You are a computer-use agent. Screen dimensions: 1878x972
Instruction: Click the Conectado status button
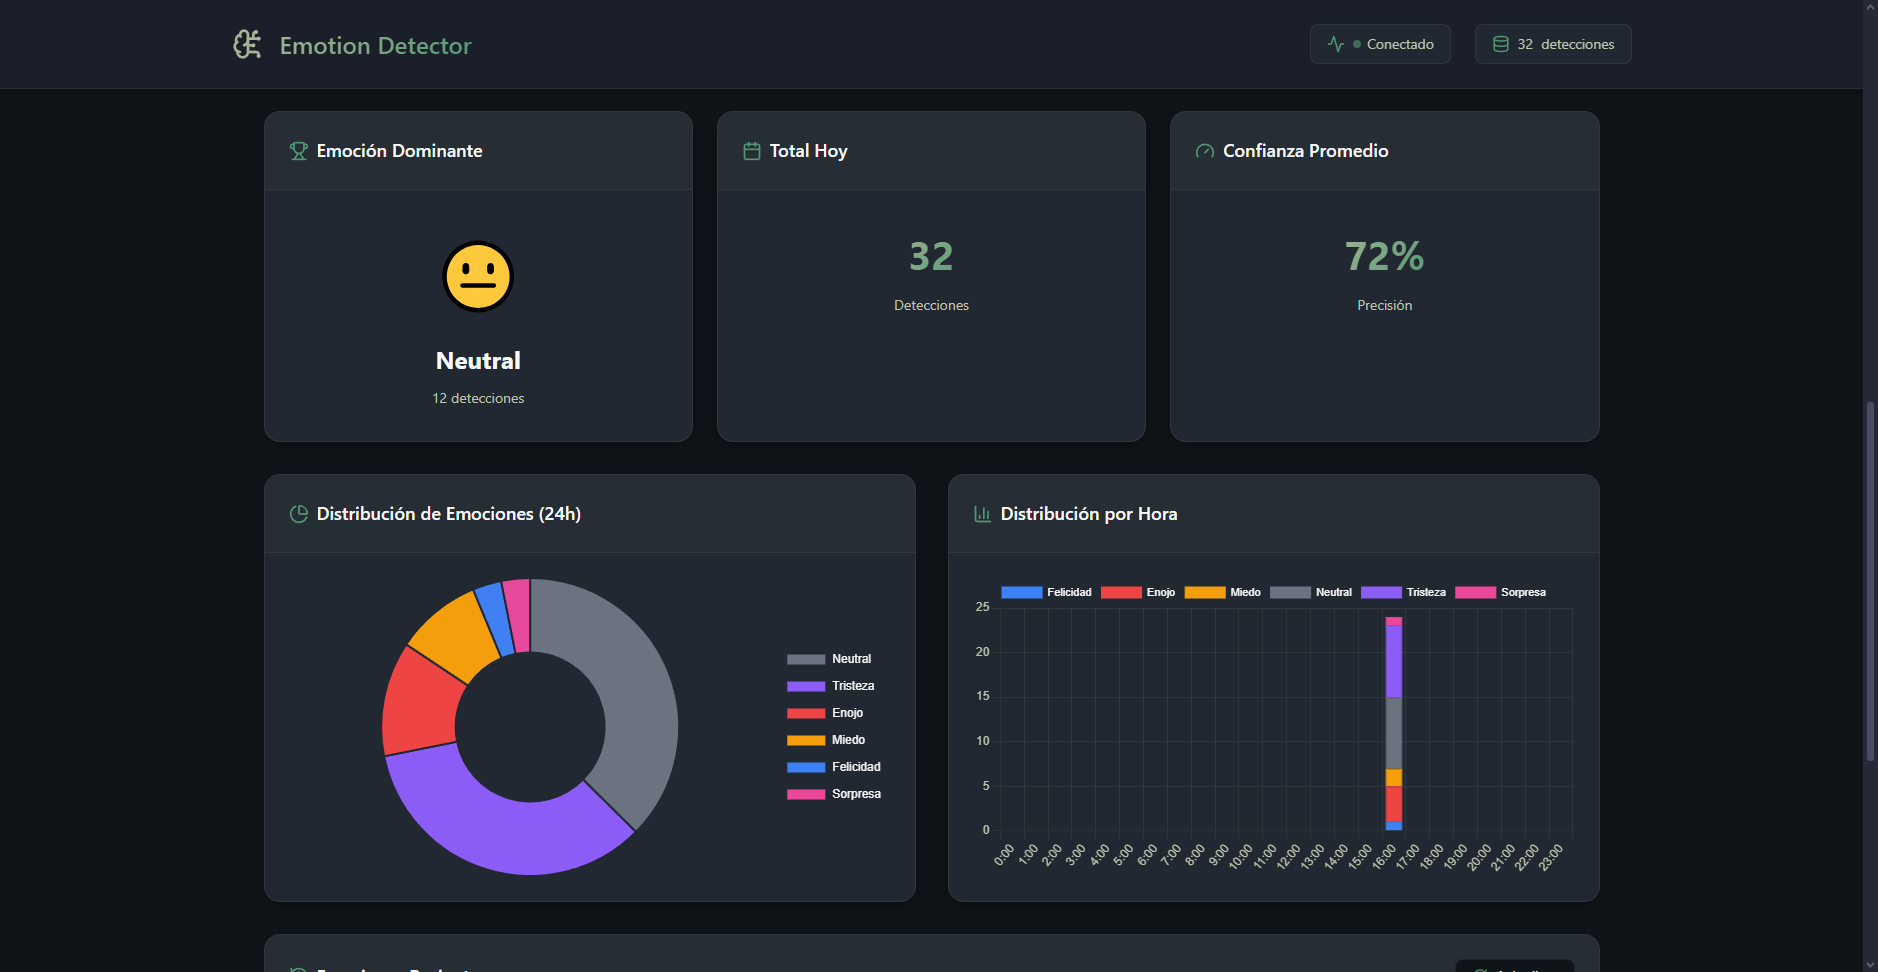[1379, 44]
